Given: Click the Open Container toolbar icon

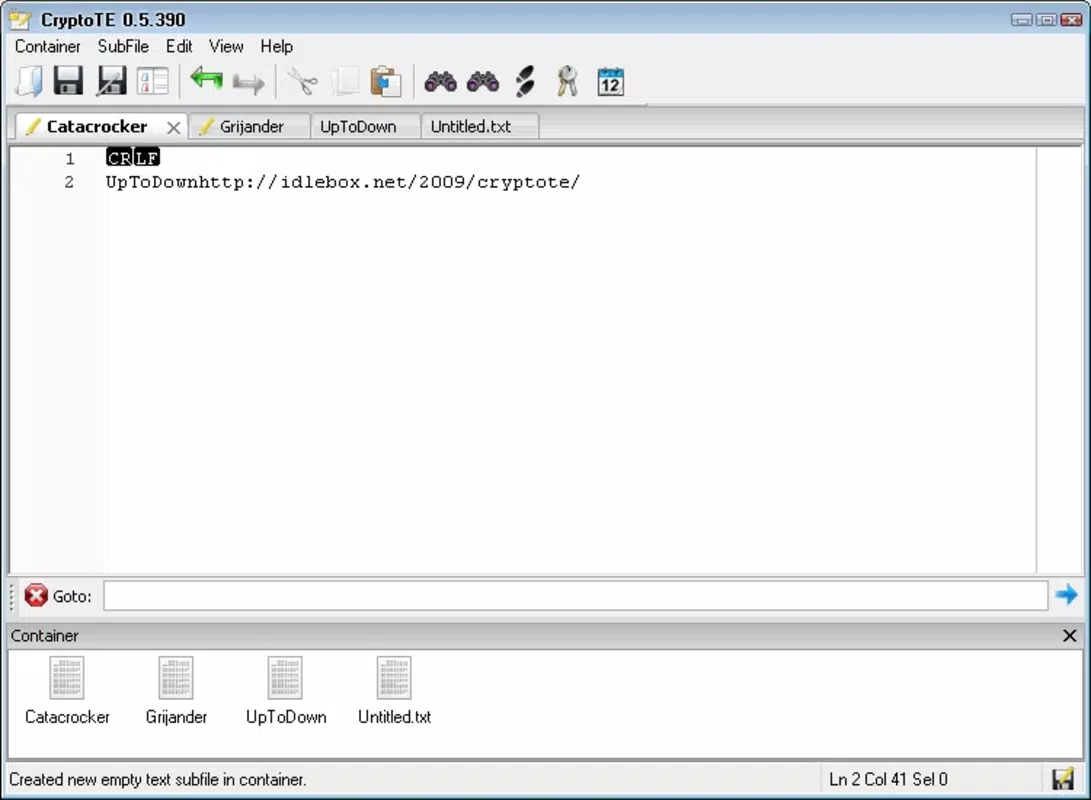Looking at the screenshot, I should coord(29,81).
